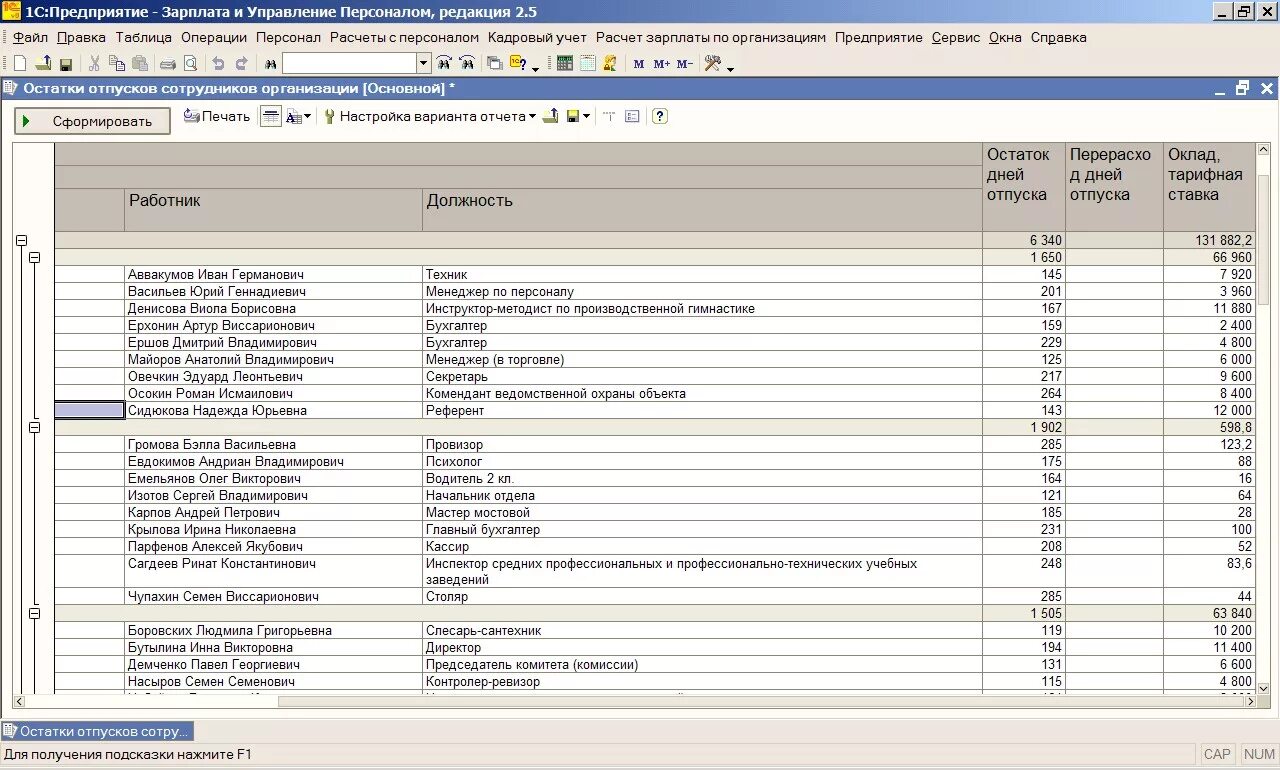Image resolution: width=1280 pixels, height=770 pixels.
Task: Expand the Настройка варианта отчета dropdown
Action: coord(532,116)
